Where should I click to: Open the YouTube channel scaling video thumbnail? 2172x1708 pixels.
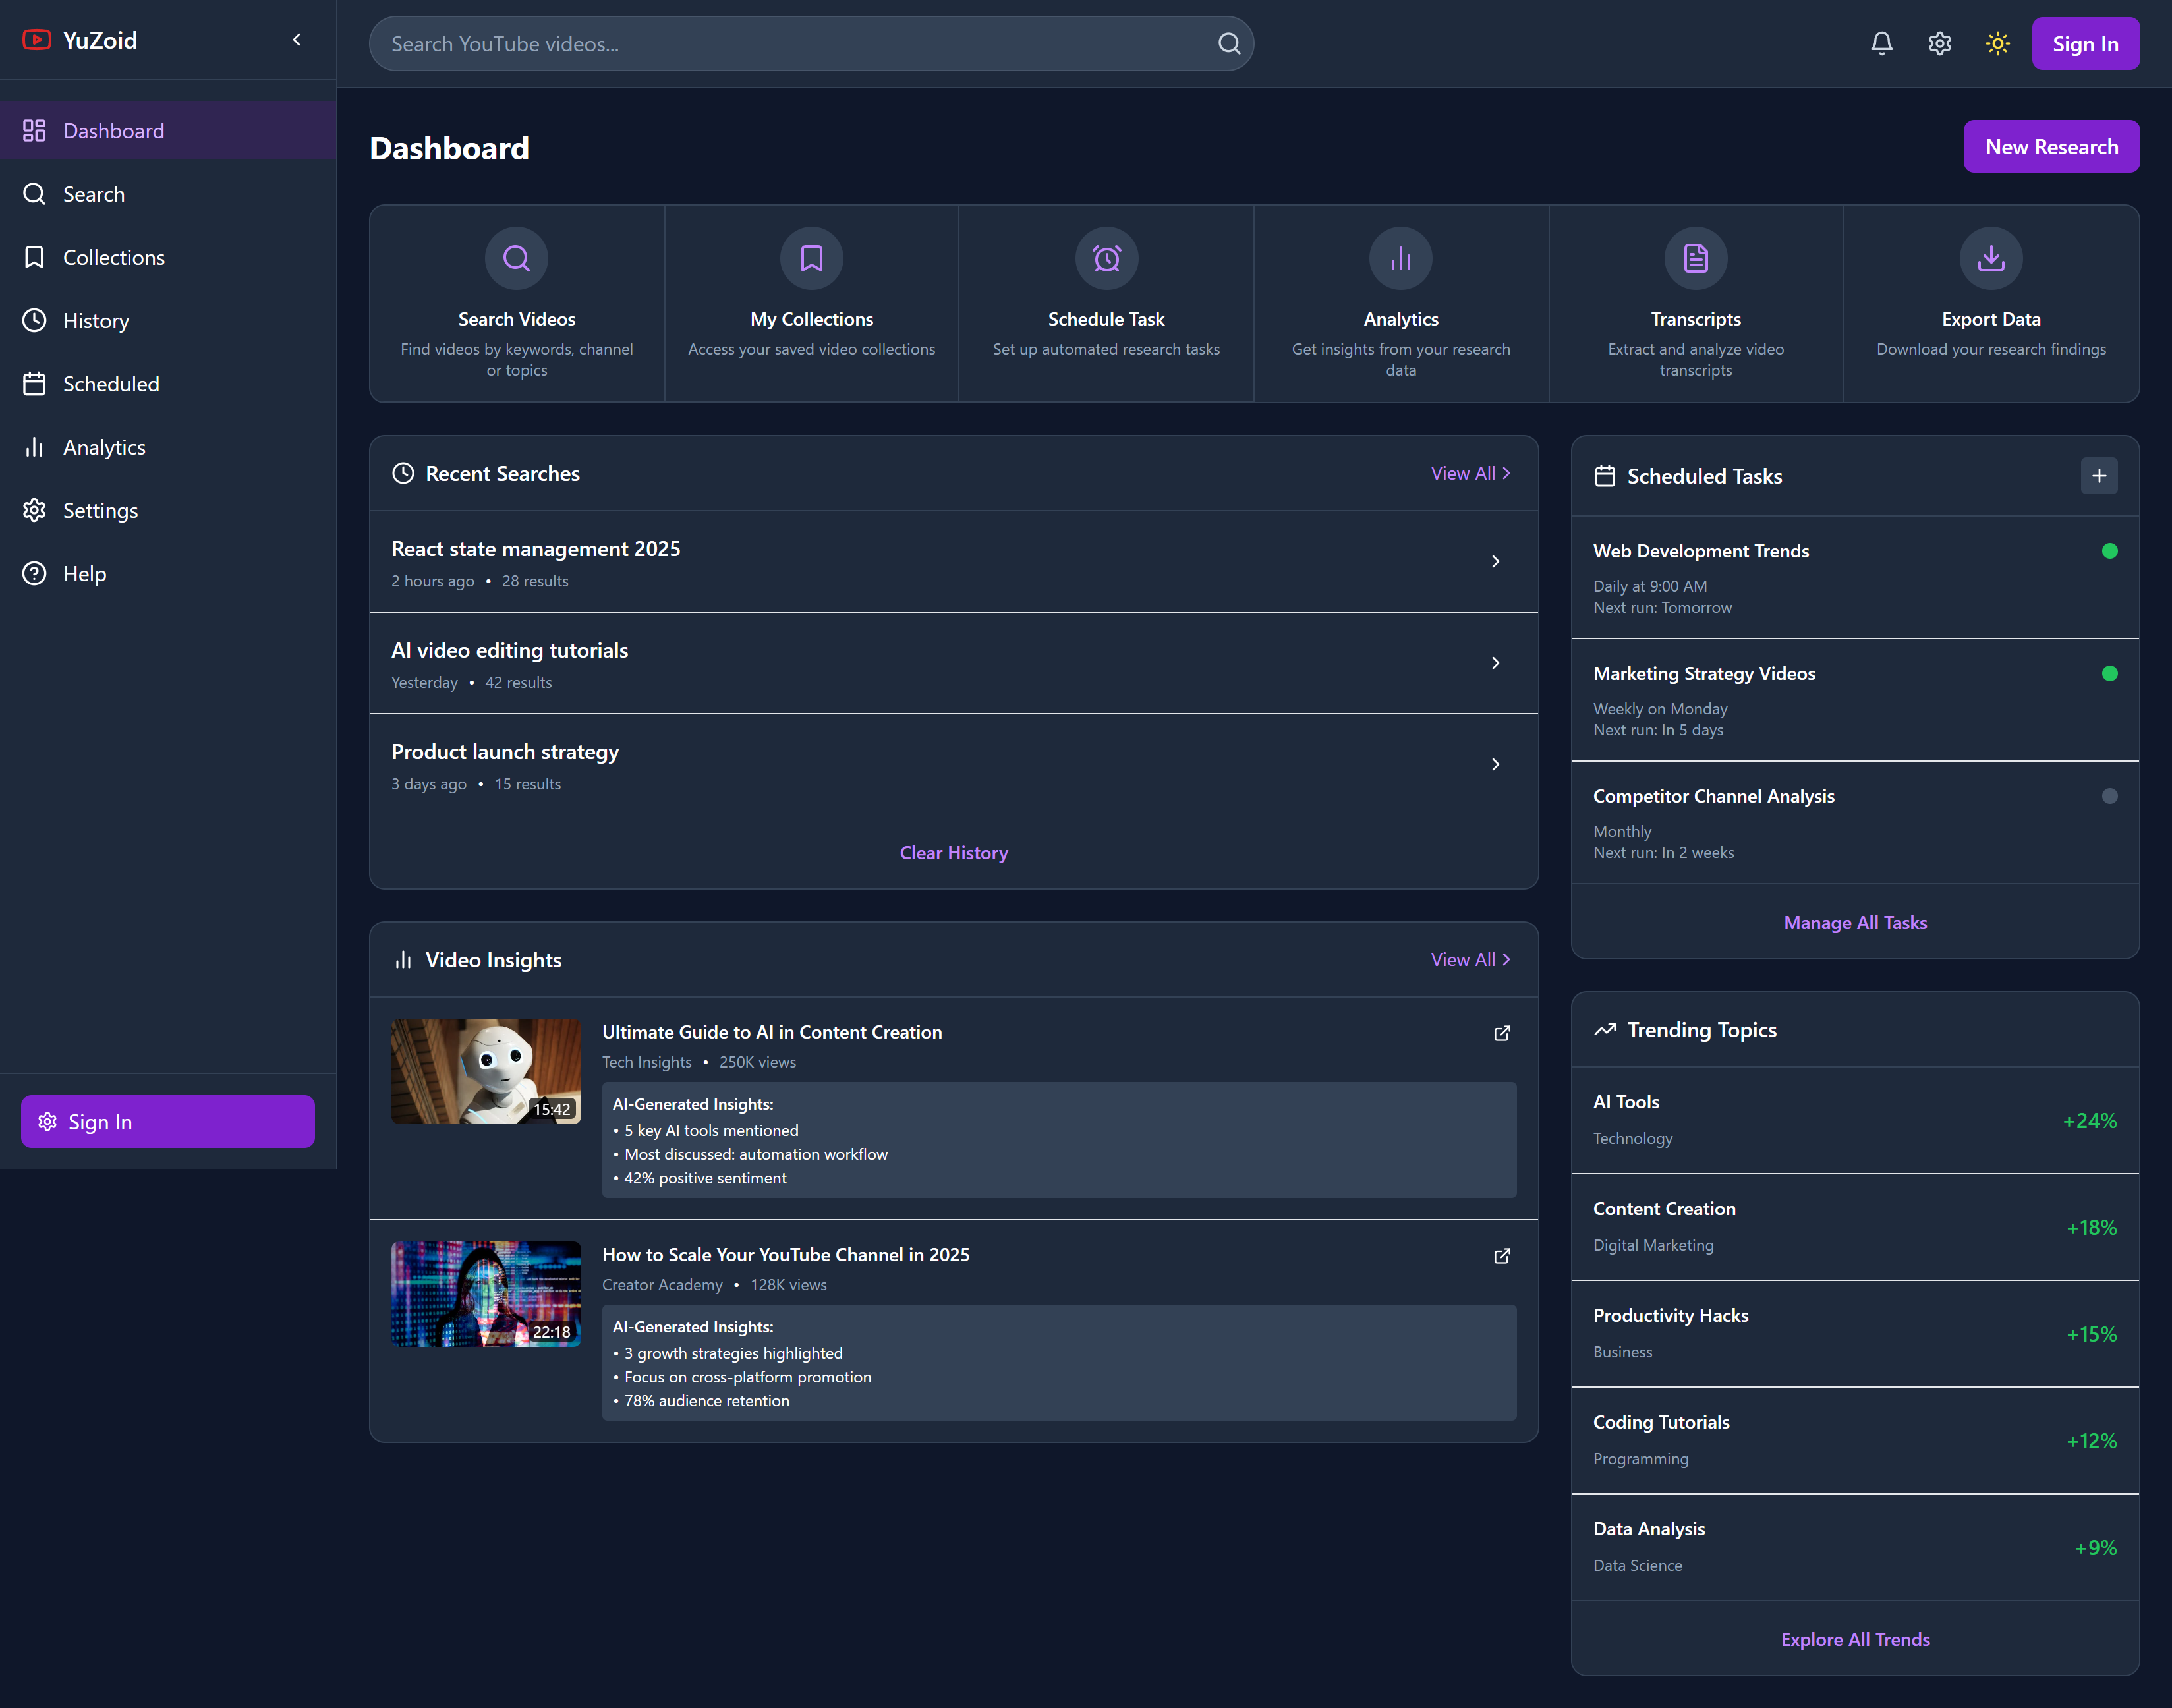coord(485,1293)
